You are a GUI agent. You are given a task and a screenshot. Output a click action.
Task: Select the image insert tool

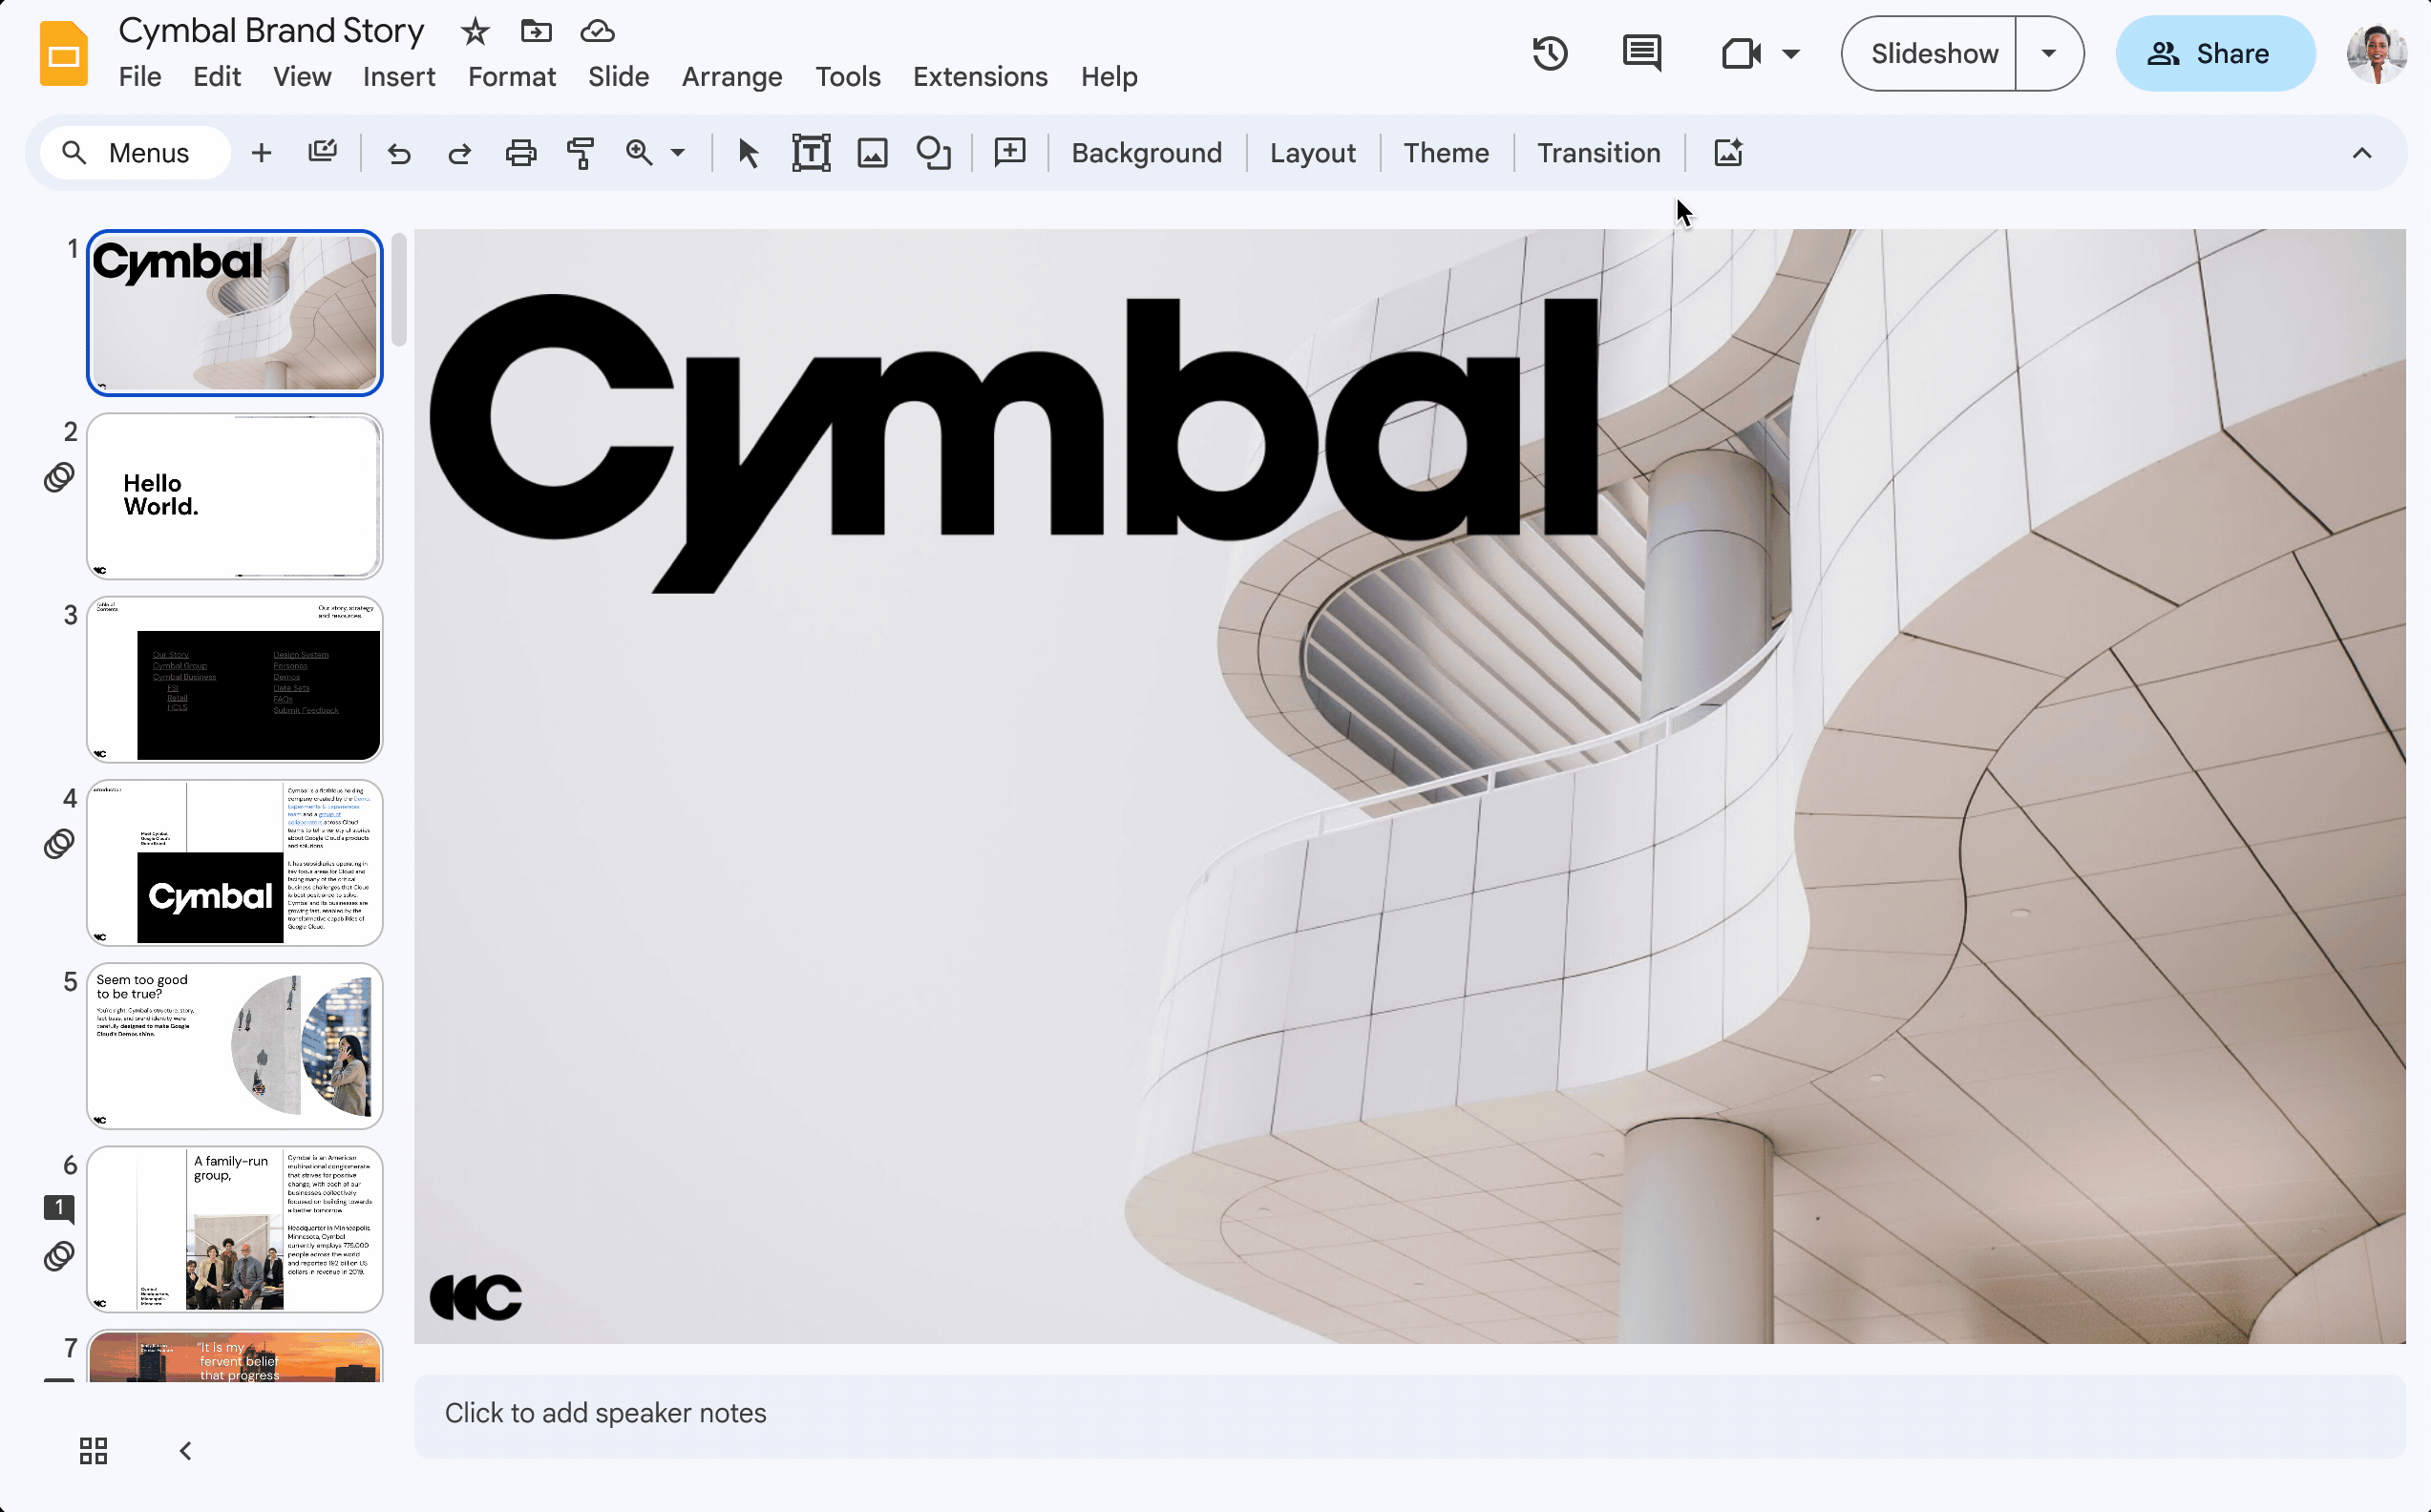click(872, 154)
